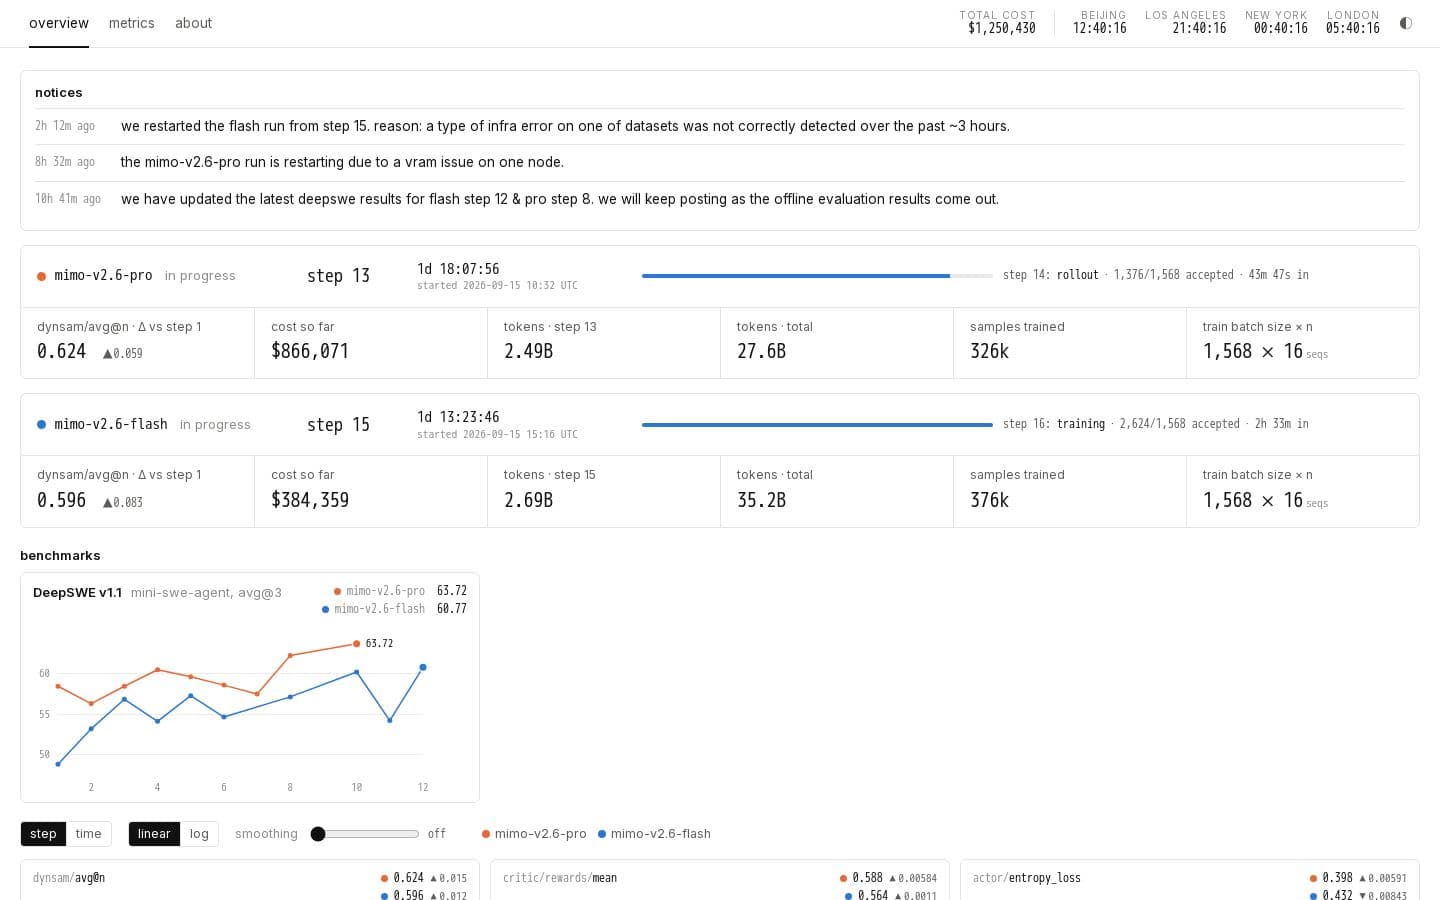Click elapsed time 1d 13:23:46
This screenshot has width=1440, height=900.
tap(458, 417)
